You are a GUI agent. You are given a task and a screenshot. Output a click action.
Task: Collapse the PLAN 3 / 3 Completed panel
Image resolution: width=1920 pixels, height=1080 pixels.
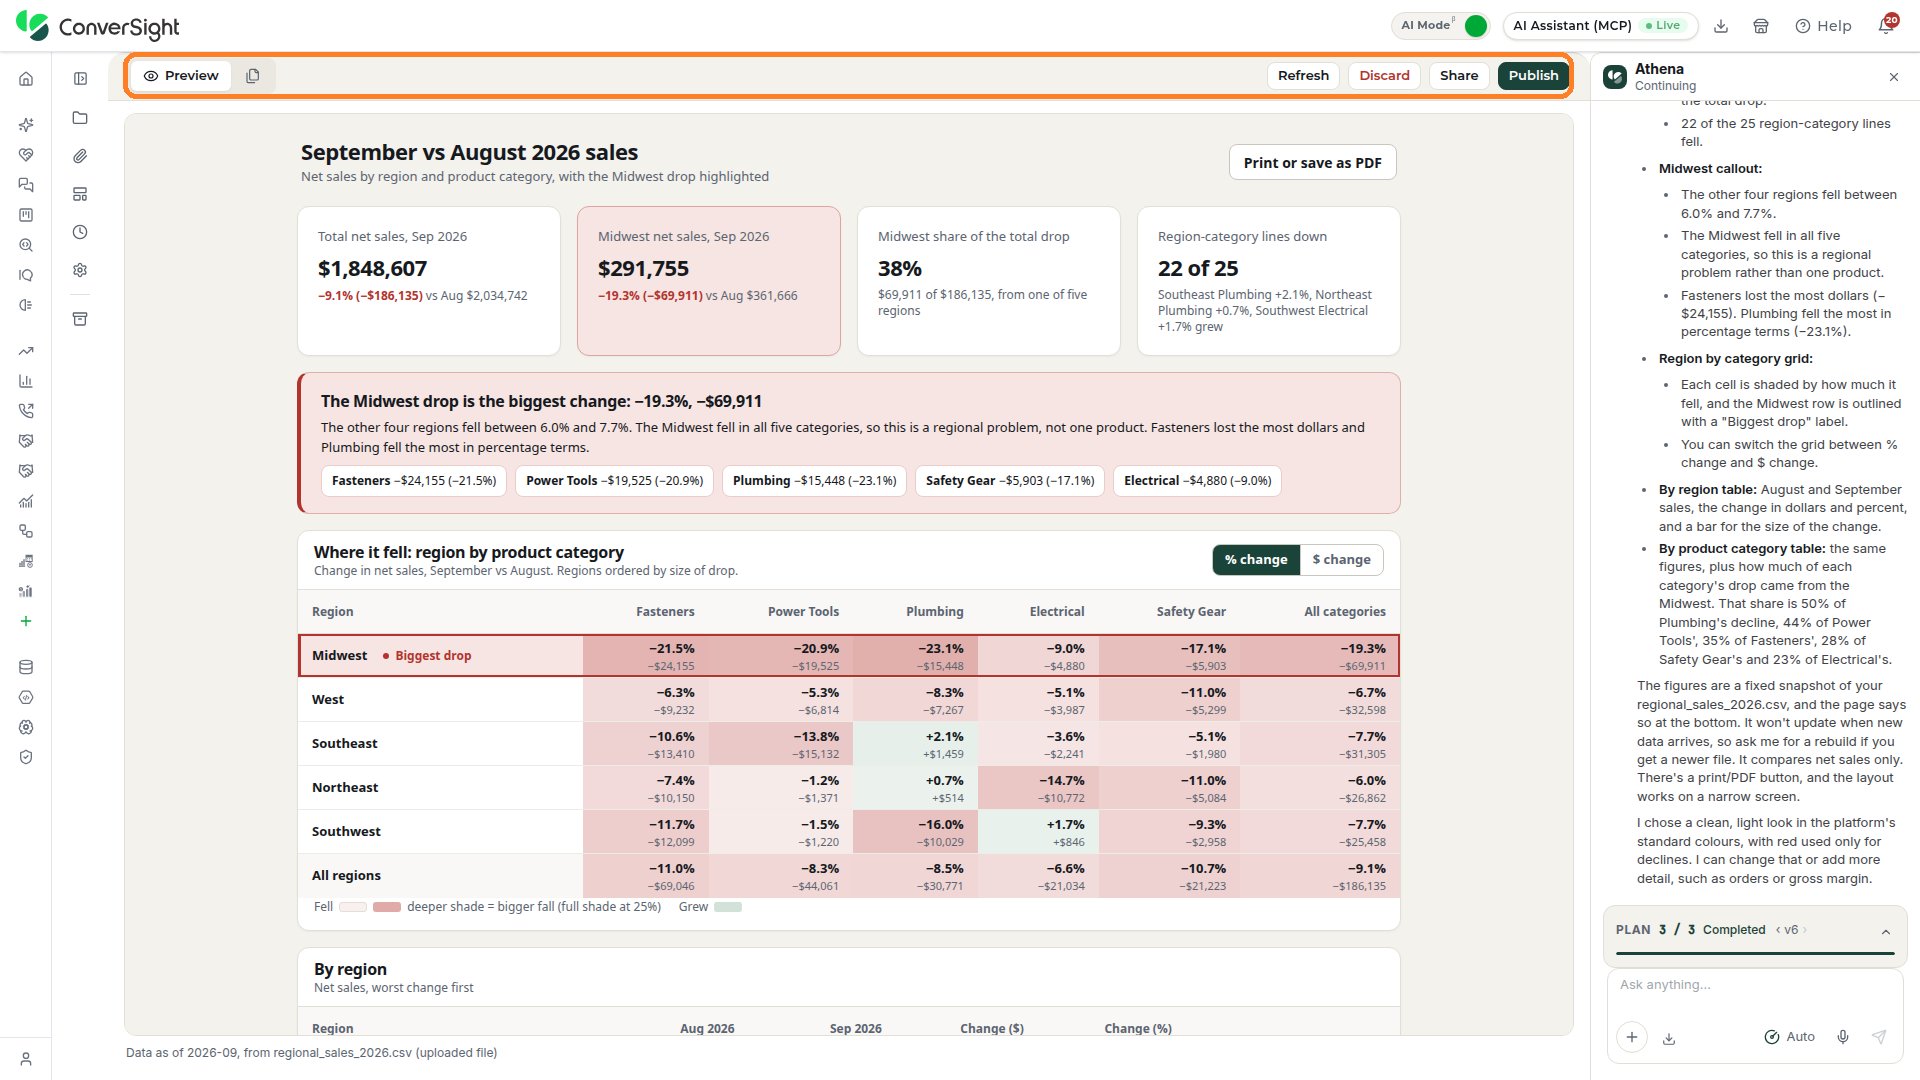tap(1886, 931)
